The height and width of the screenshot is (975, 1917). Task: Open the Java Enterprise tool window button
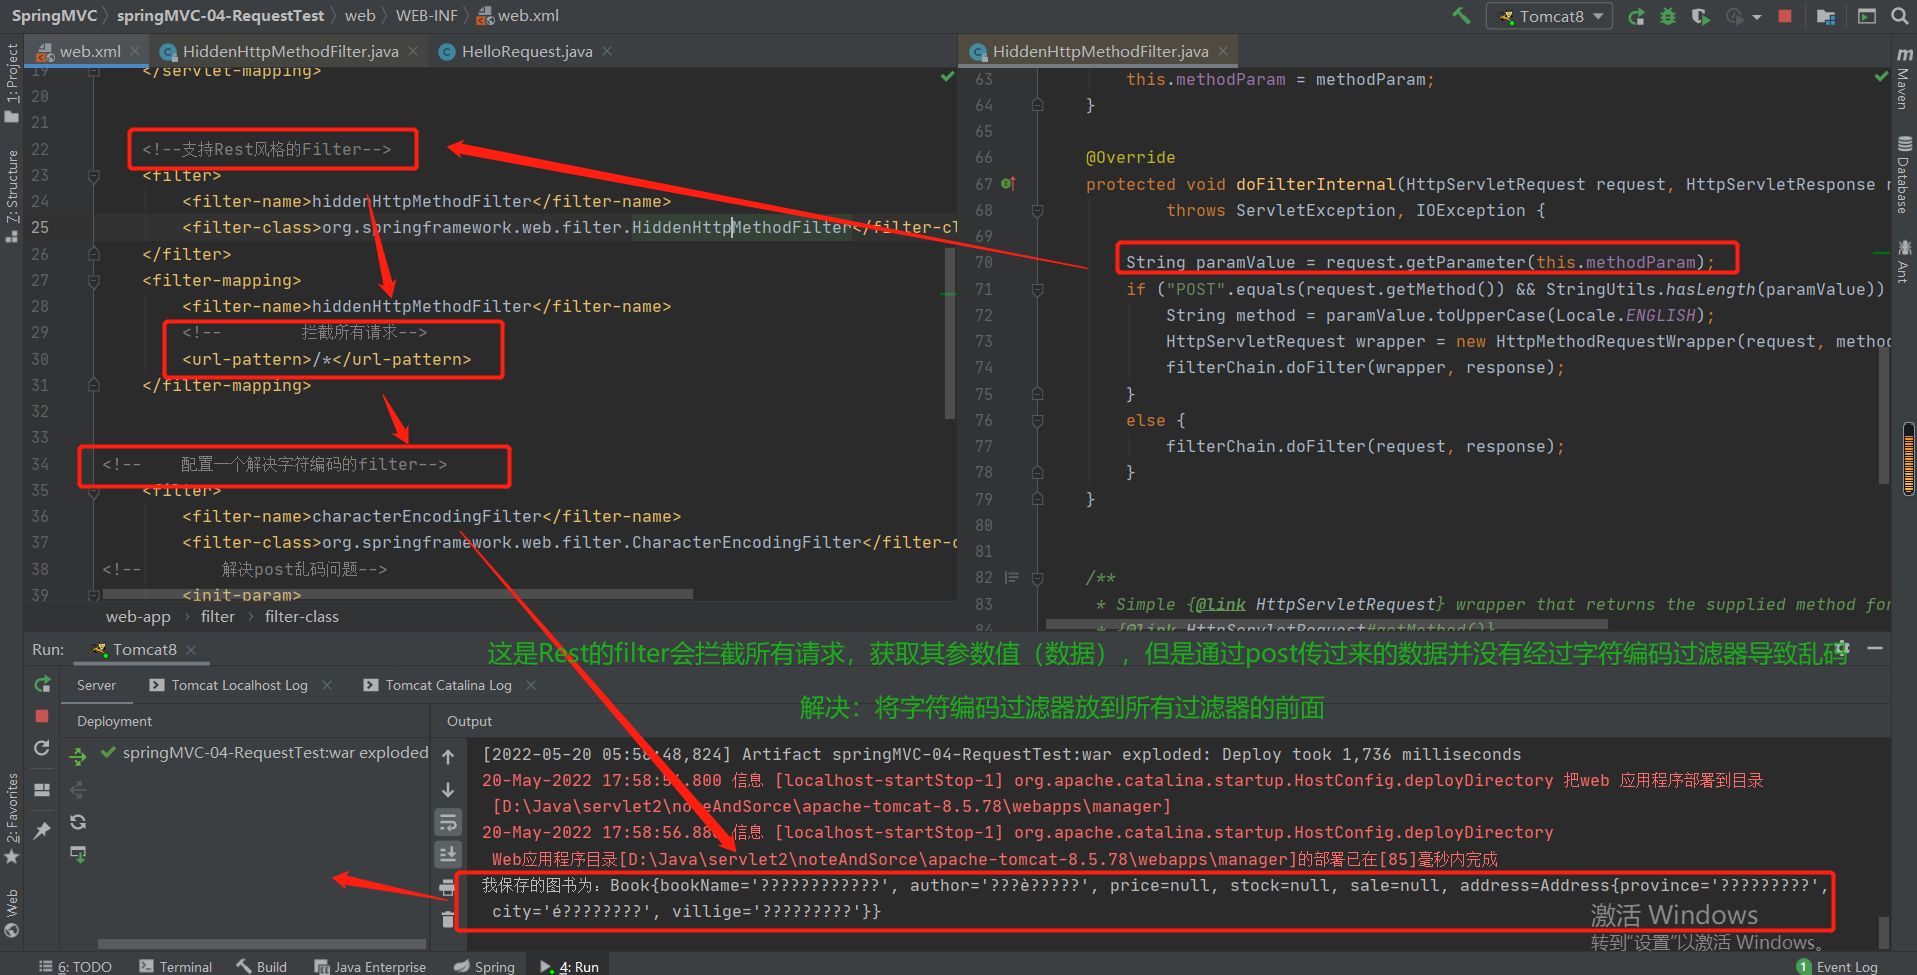(370, 966)
